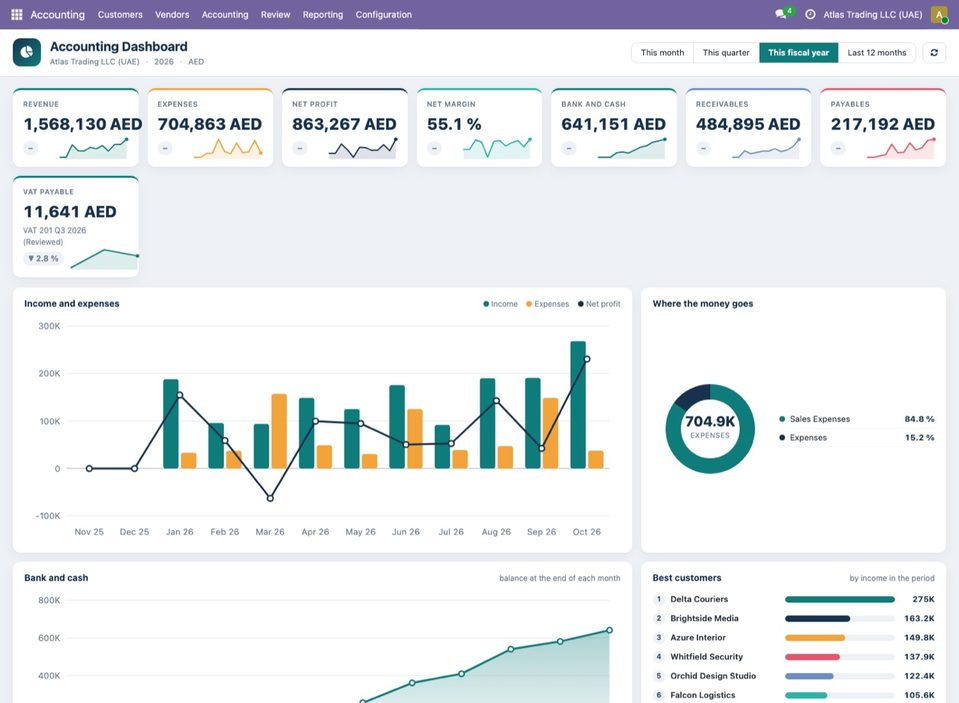Viewport: 959px width, 703px height.
Task: Click the dashboard pie chart logo
Action: (26, 53)
